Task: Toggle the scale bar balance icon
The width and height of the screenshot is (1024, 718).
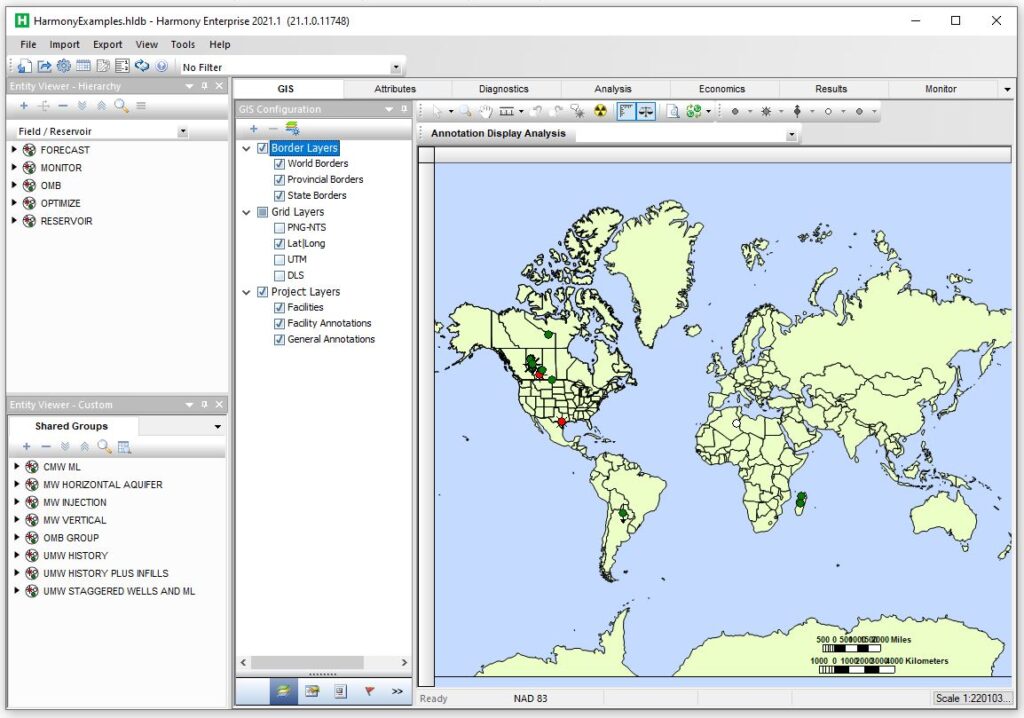Action: point(646,112)
